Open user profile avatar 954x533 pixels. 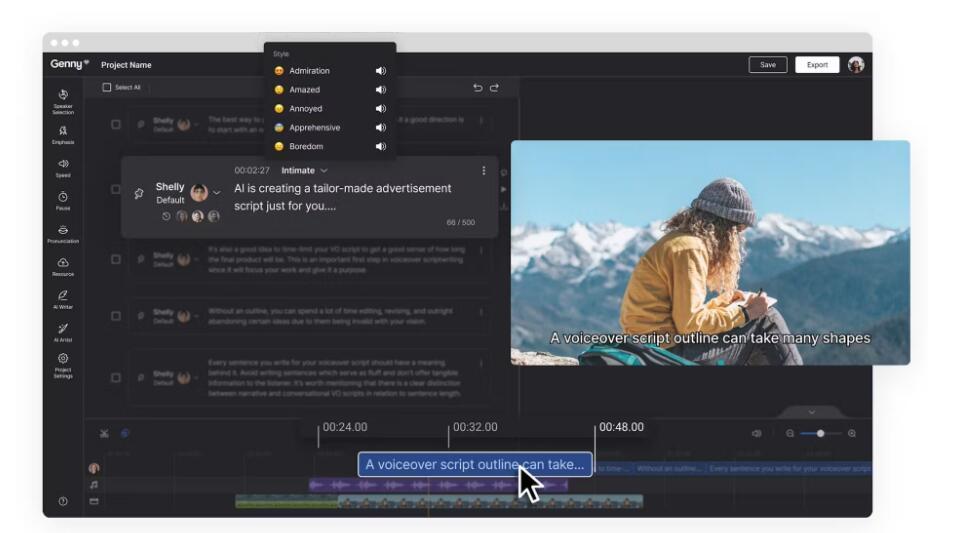coord(856,64)
